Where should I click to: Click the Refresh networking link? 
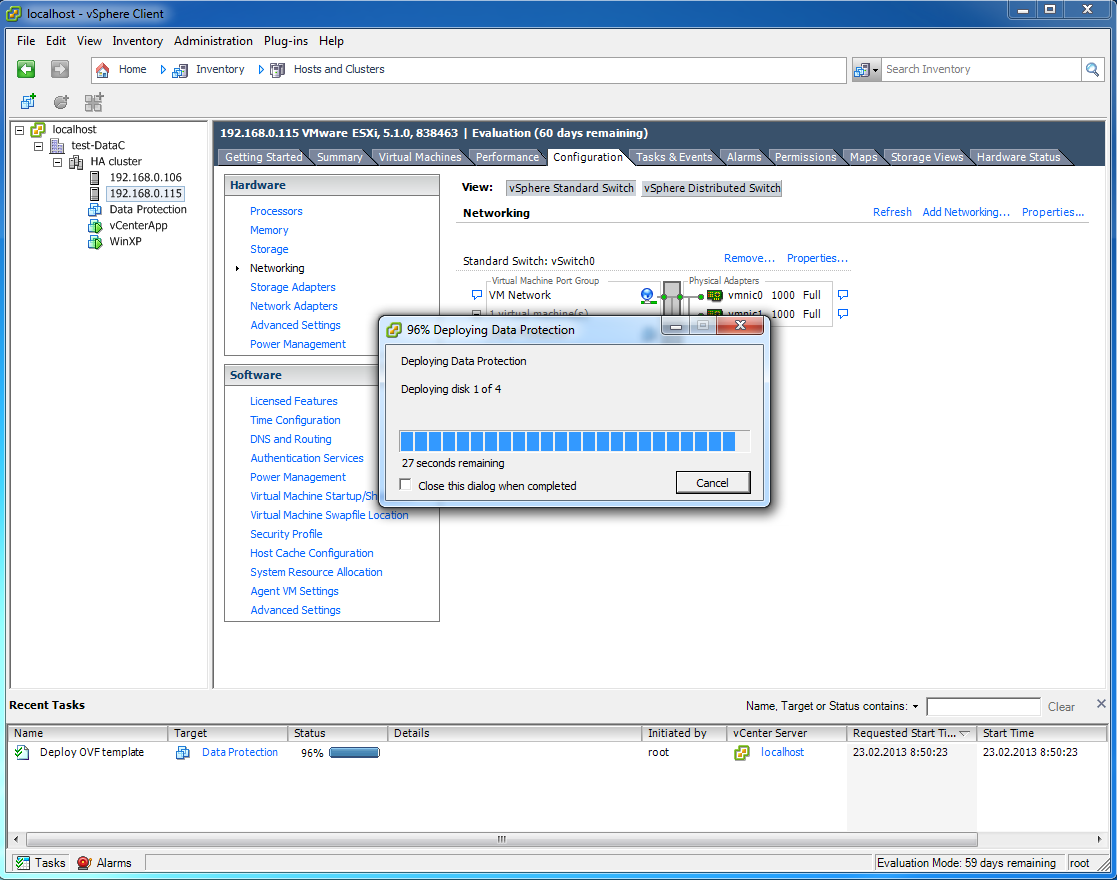click(892, 212)
